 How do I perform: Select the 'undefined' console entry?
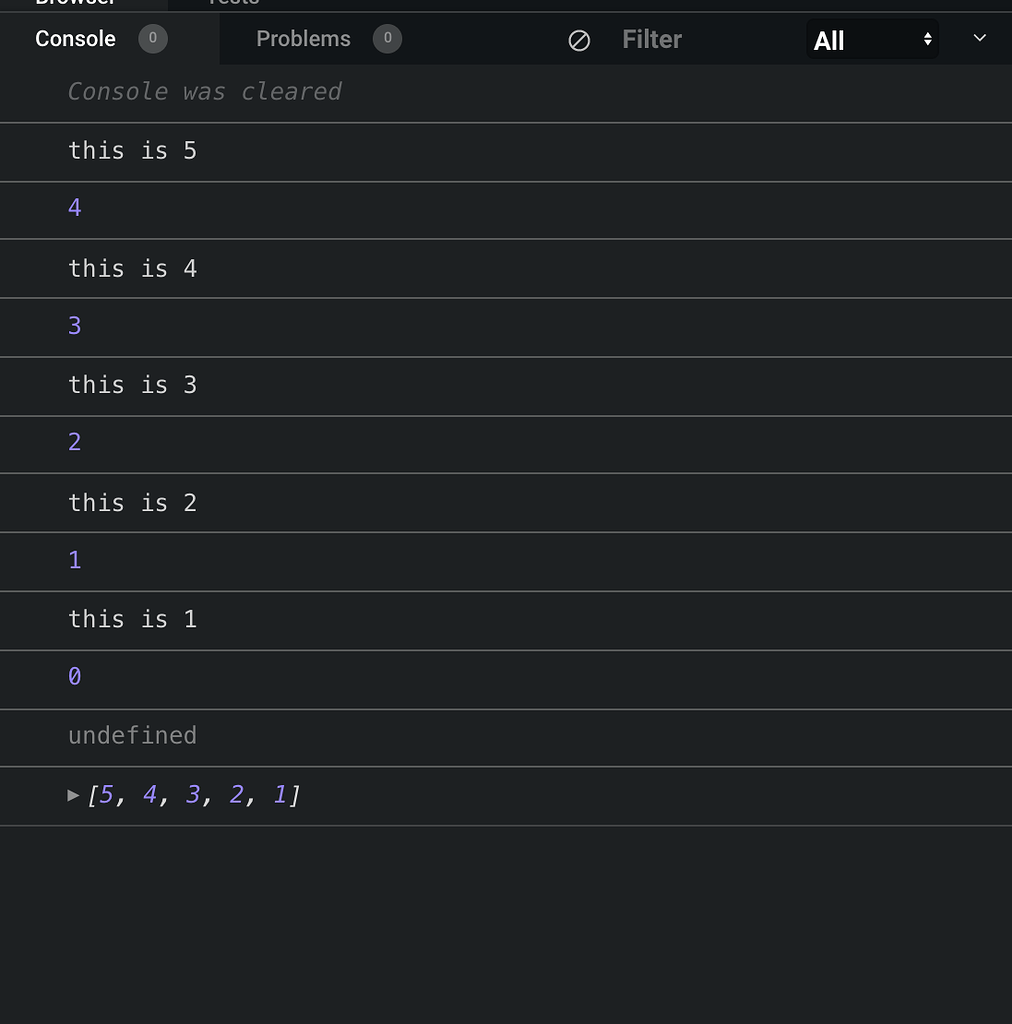coord(132,736)
